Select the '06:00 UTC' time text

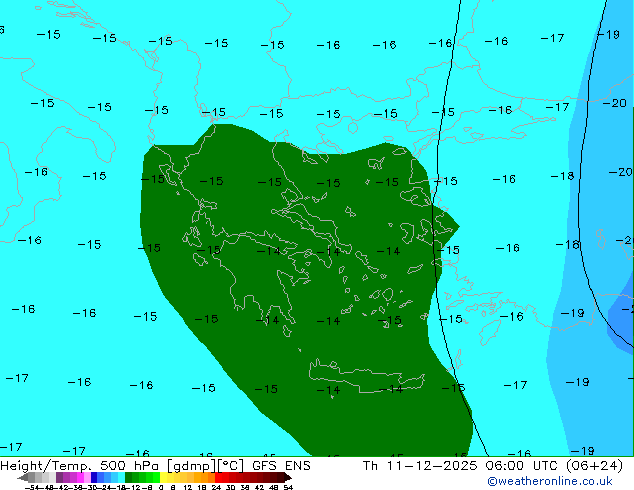pos(523,466)
